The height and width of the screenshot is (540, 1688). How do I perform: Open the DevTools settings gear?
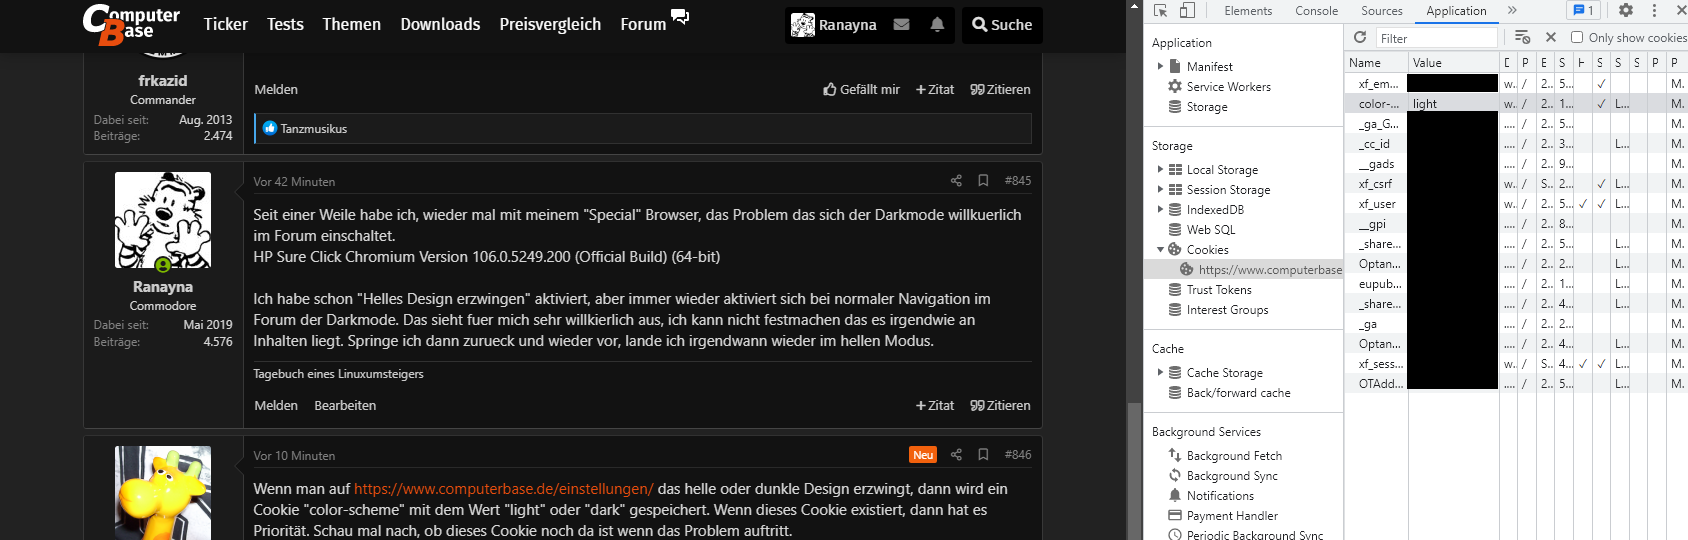1626,10
